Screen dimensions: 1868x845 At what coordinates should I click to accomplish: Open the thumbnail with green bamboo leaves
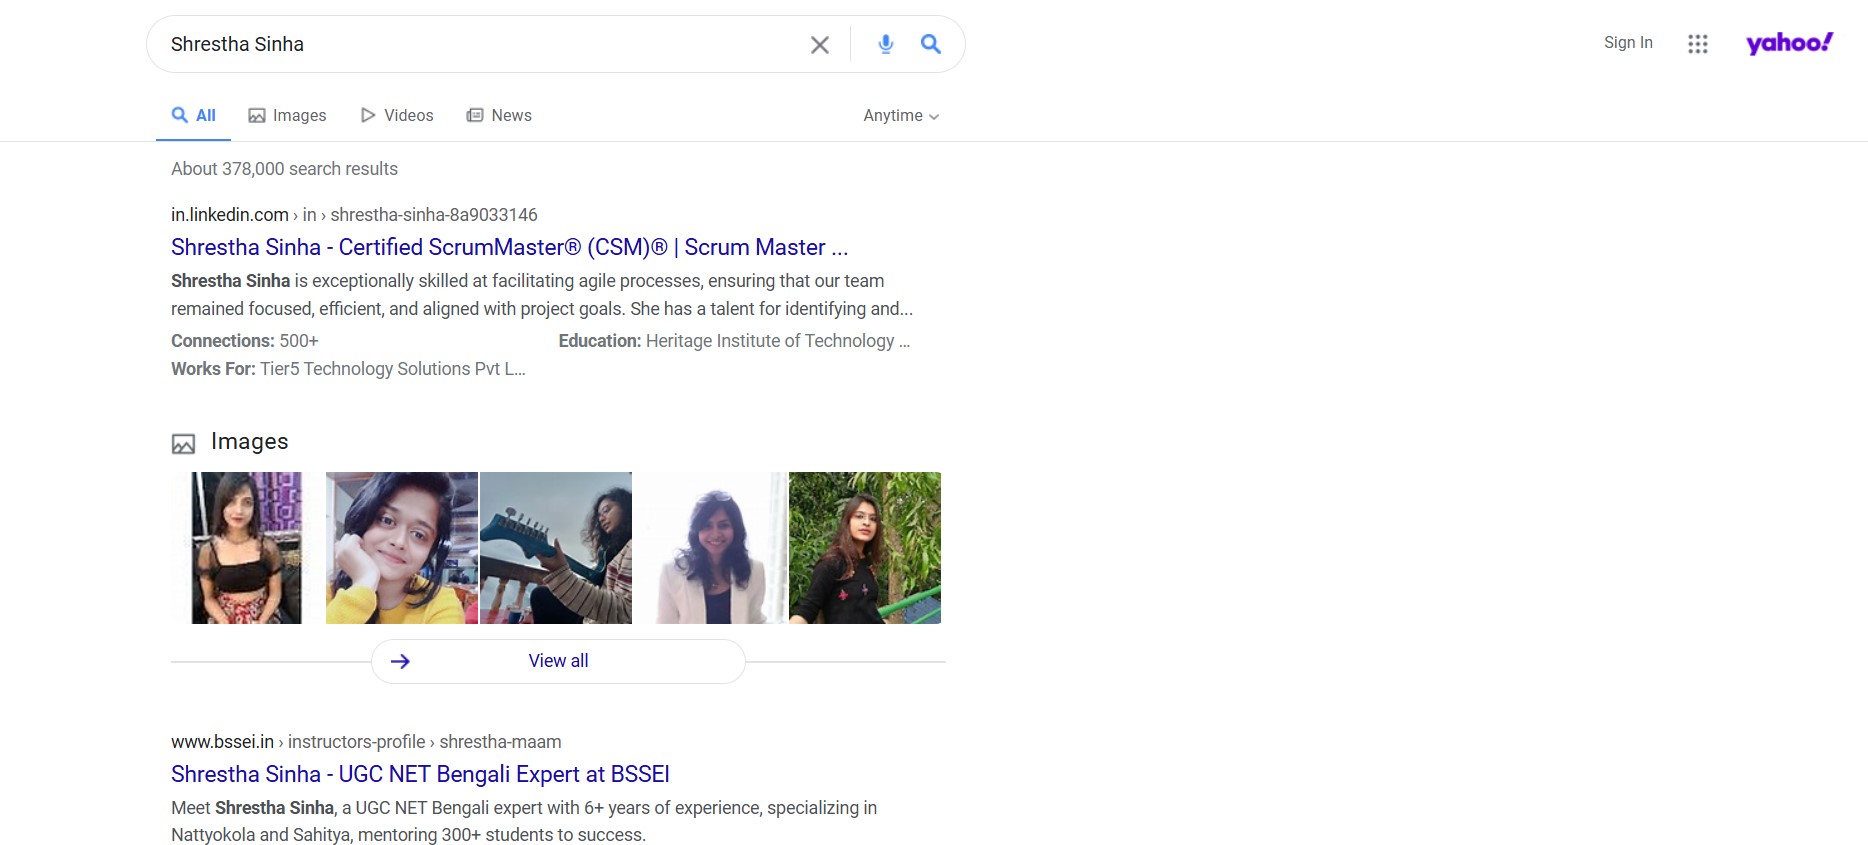[864, 548]
